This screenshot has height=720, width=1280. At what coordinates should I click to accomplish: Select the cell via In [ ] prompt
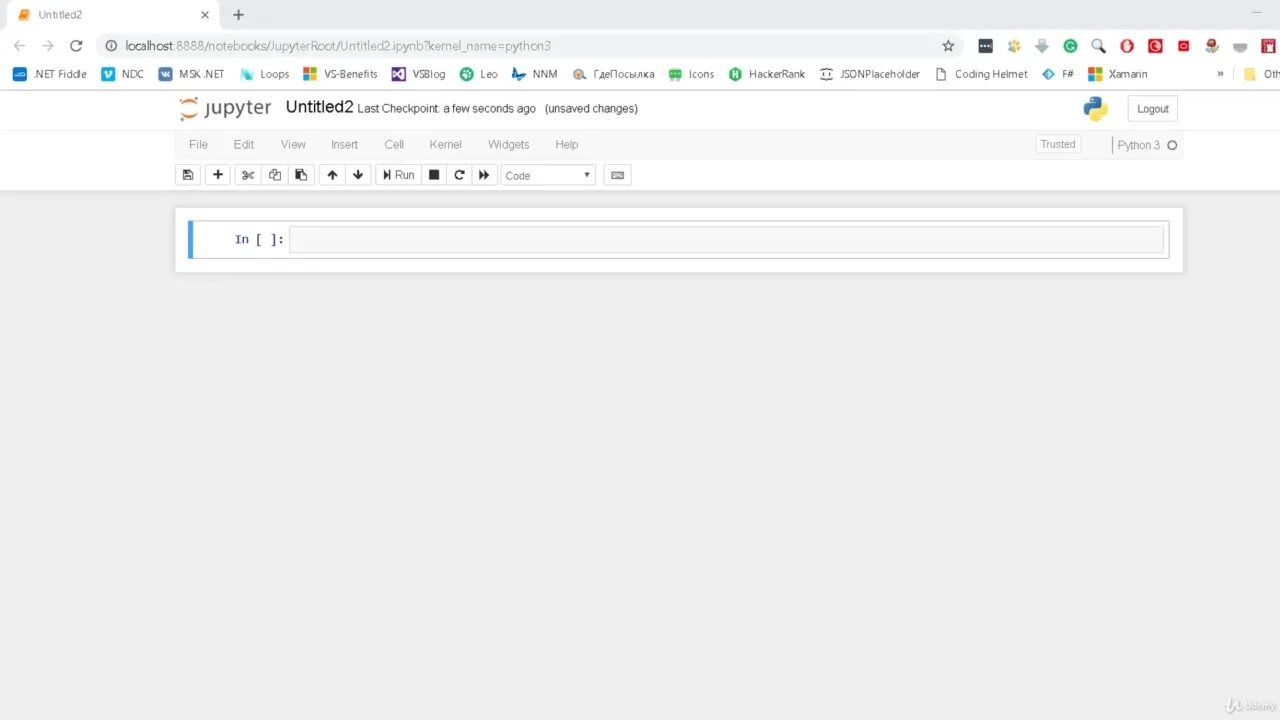click(x=258, y=239)
